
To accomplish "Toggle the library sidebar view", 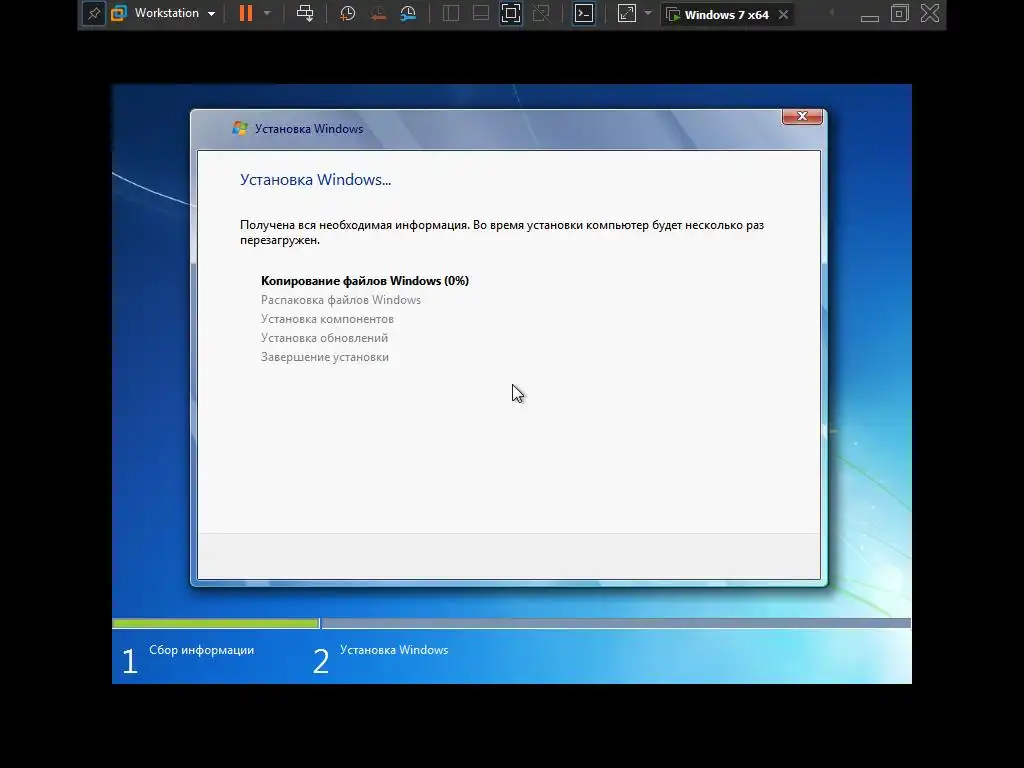I will 451,13.
